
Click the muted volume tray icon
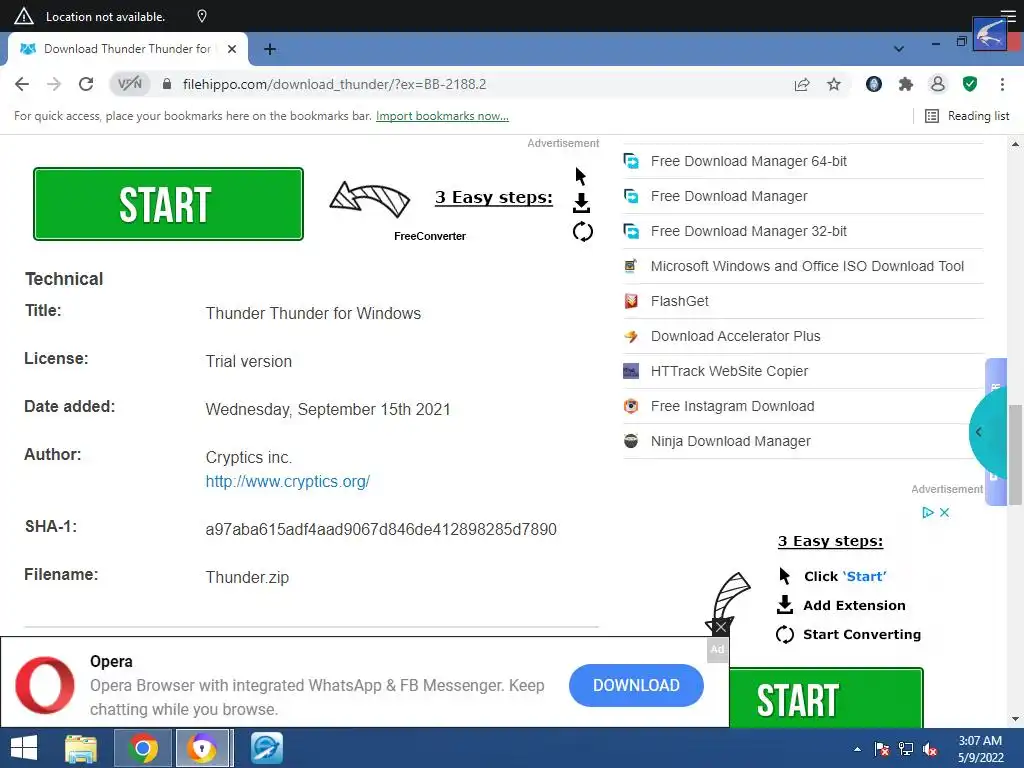point(931,749)
